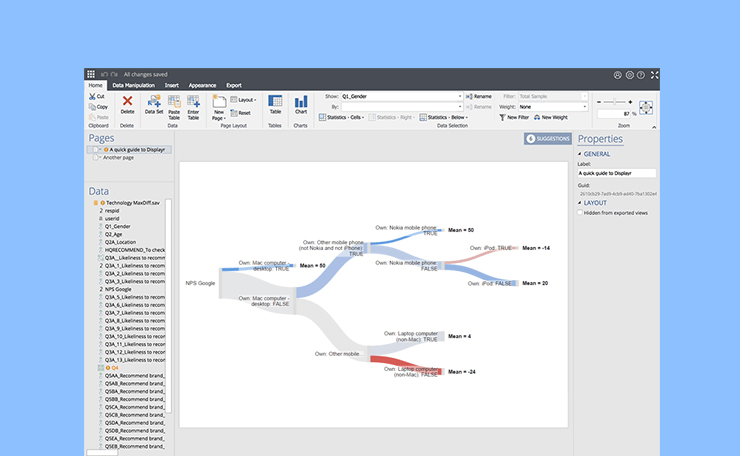
Task: Collapse the GENERAL properties section
Action: pyautogui.click(x=581, y=154)
